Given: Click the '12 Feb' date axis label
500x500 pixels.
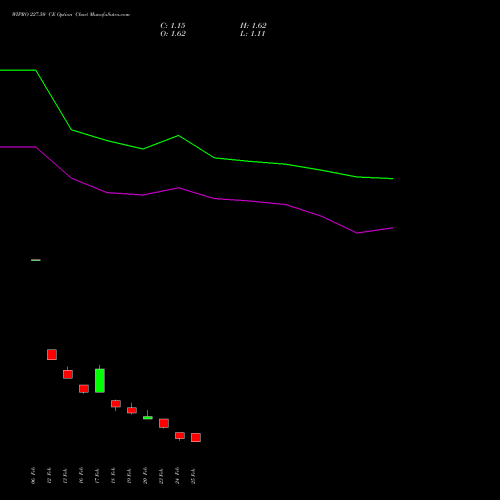Looking at the screenshot, I should pos(49,476).
